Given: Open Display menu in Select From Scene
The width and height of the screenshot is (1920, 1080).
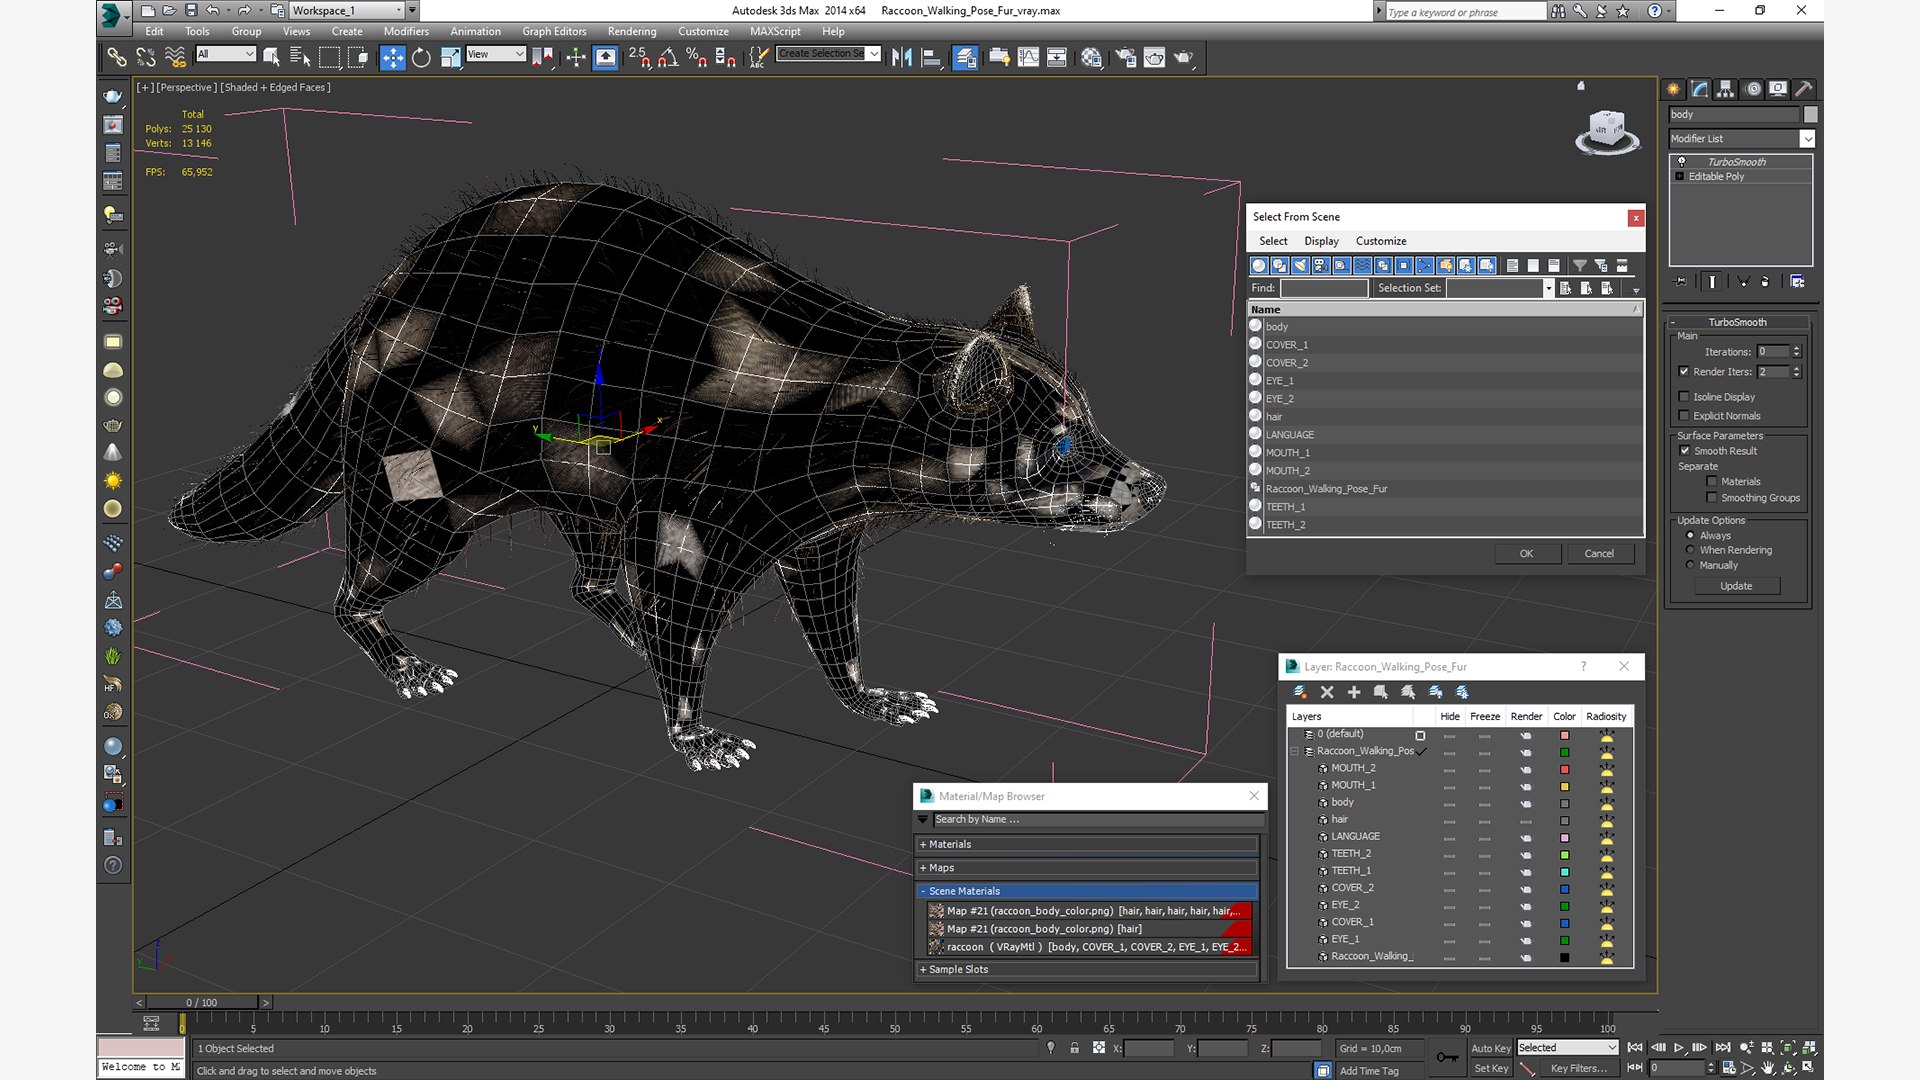Looking at the screenshot, I should tap(1321, 241).
